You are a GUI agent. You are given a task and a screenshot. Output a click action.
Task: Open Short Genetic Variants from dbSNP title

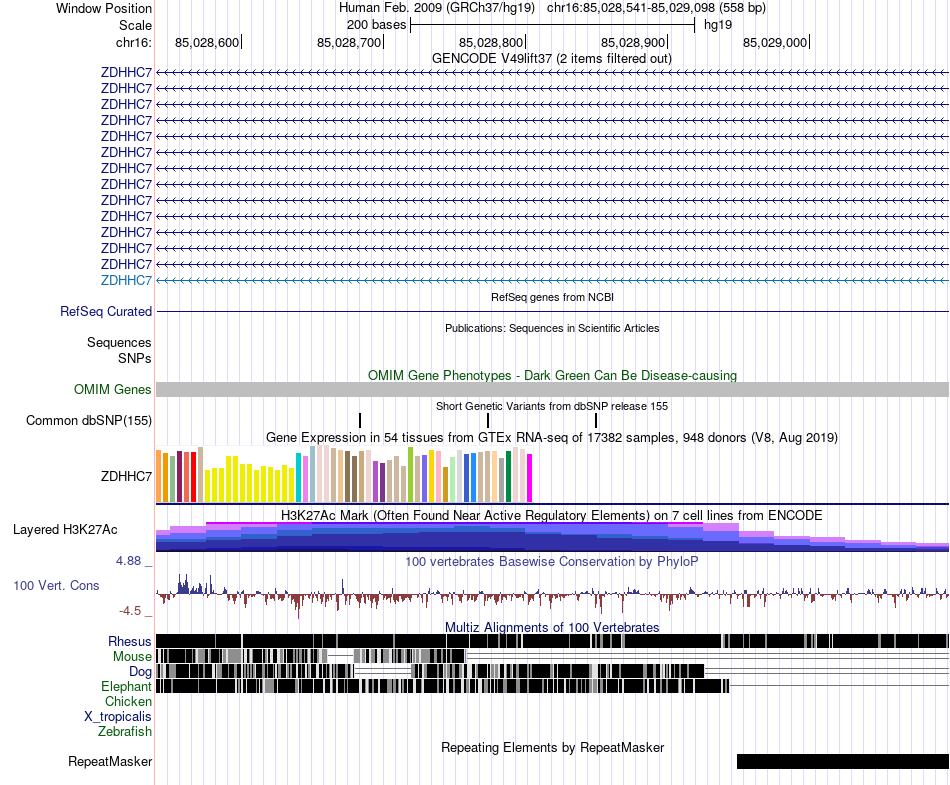pos(552,406)
